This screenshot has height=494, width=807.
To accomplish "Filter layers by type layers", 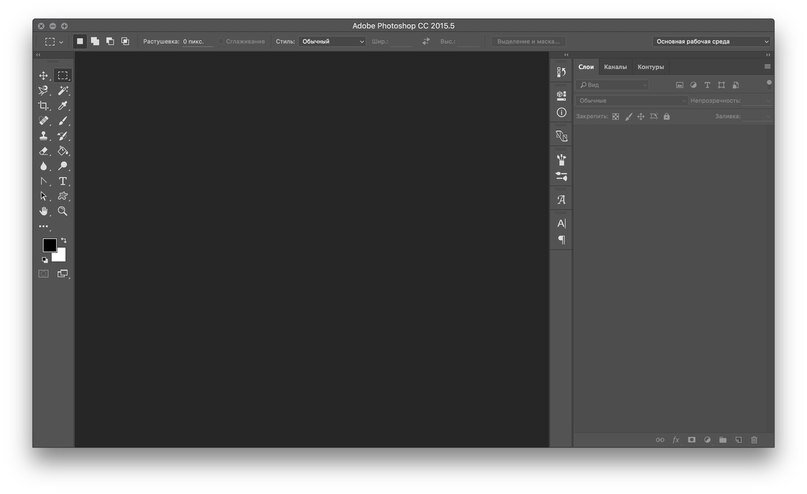I will pyautogui.click(x=707, y=85).
